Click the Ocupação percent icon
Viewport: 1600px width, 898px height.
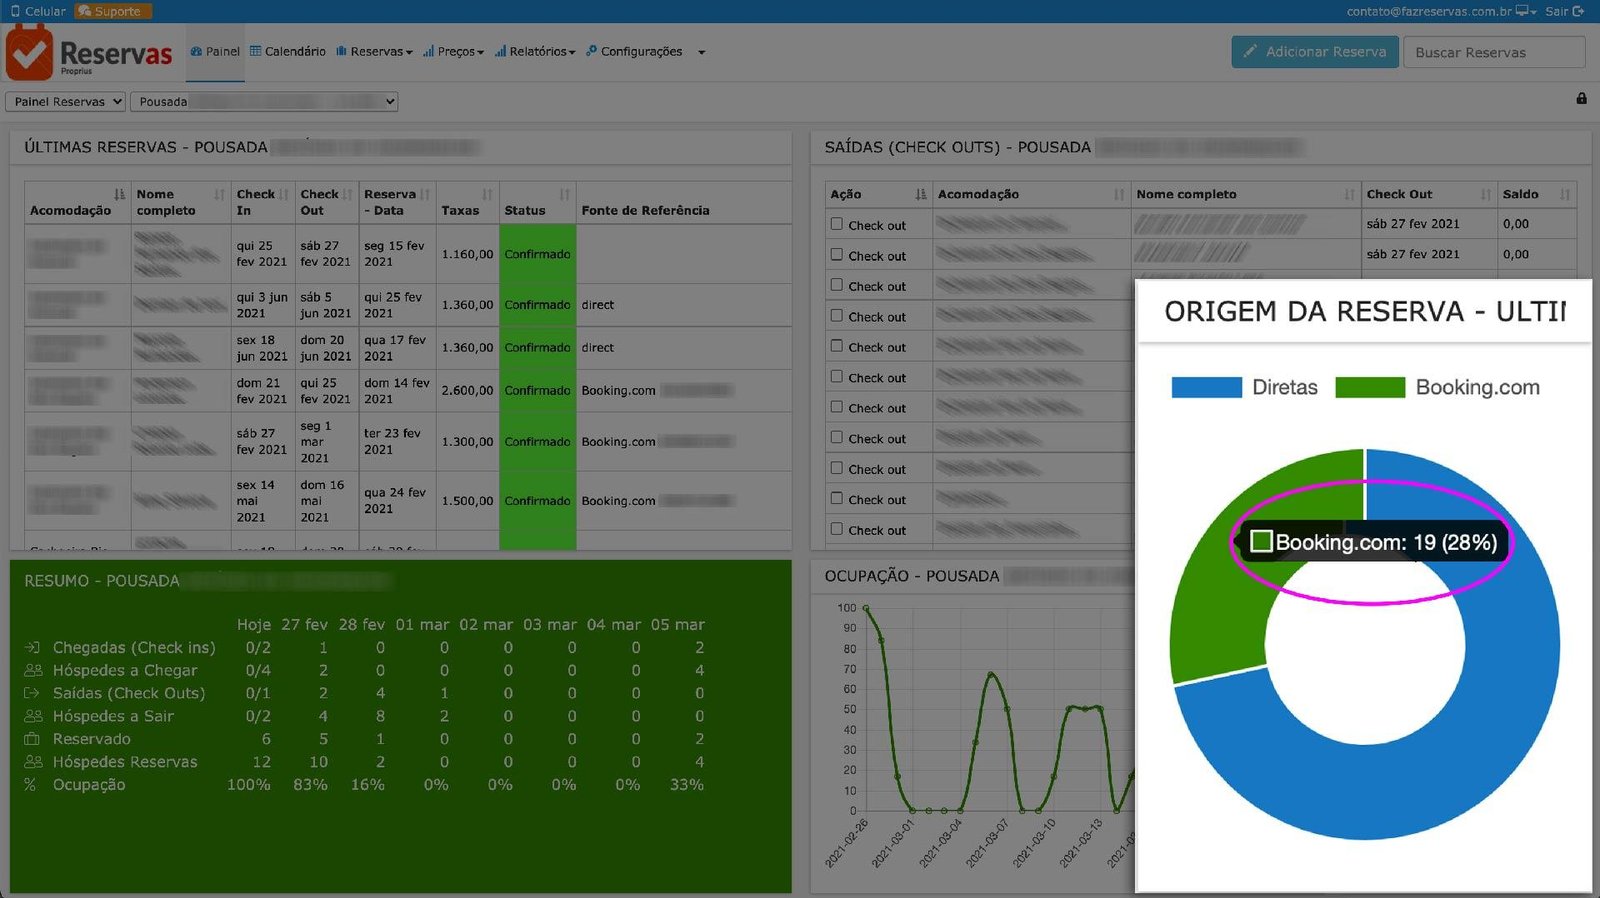pos(30,785)
